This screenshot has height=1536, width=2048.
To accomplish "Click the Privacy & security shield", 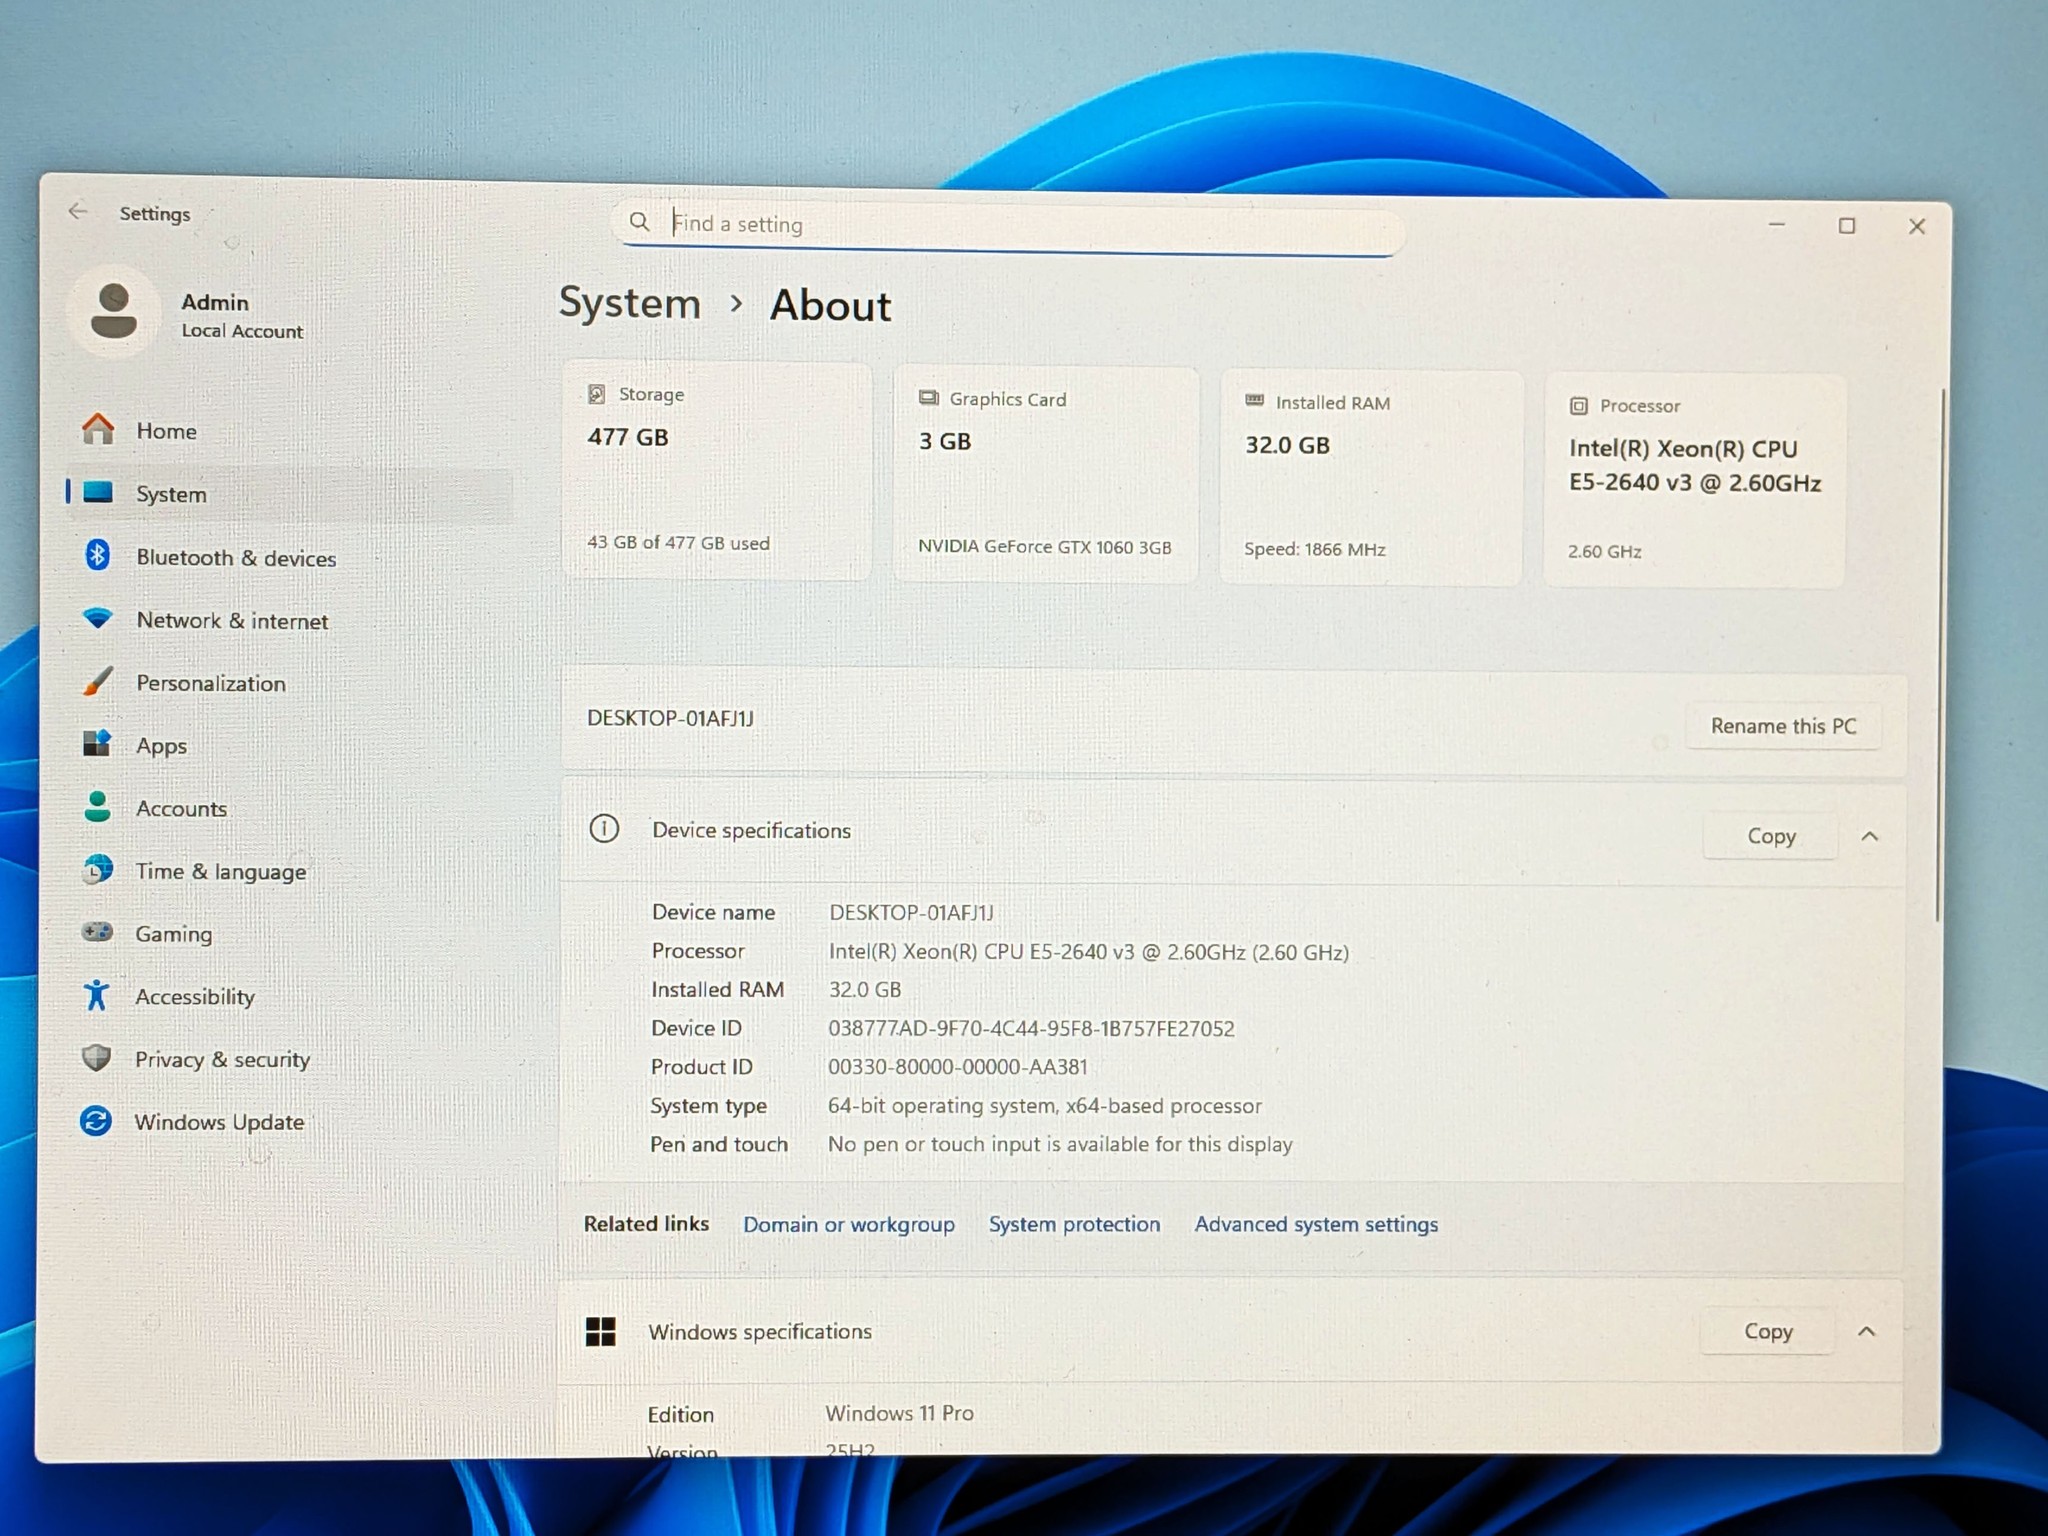I will click(x=96, y=1057).
